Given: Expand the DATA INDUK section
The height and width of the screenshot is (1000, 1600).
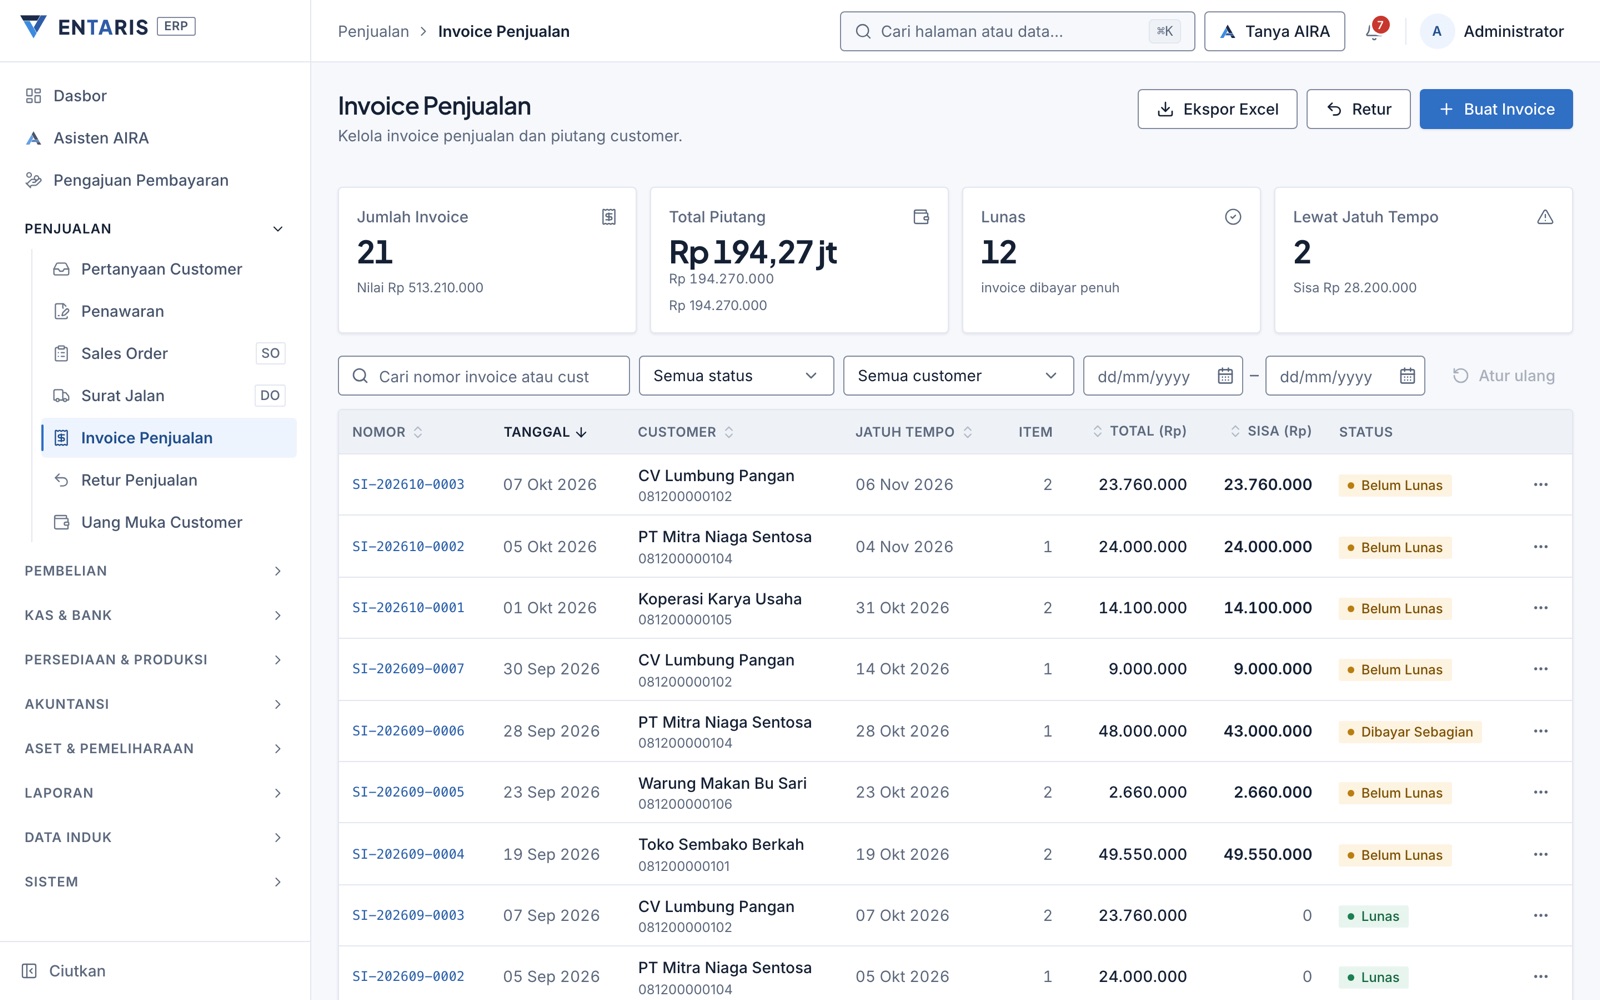Looking at the screenshot, I should point(155,837).
